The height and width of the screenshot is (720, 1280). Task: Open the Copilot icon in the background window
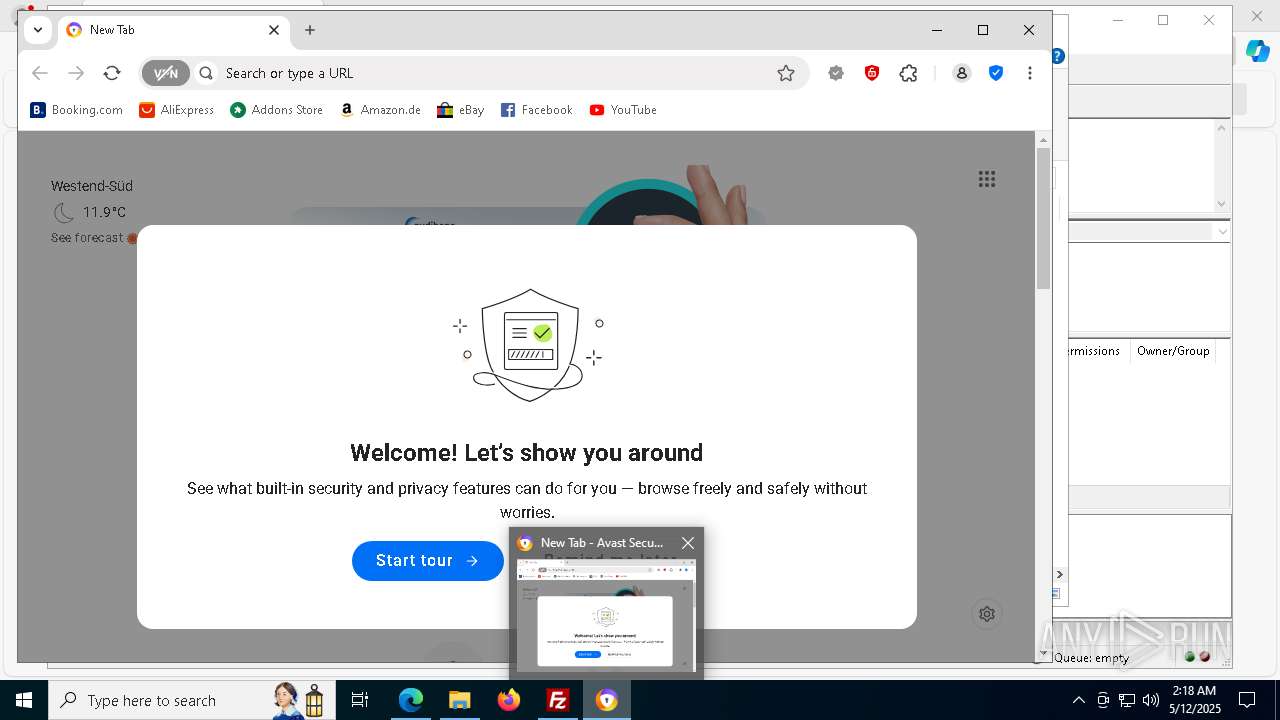click(x=1257, y=51)
